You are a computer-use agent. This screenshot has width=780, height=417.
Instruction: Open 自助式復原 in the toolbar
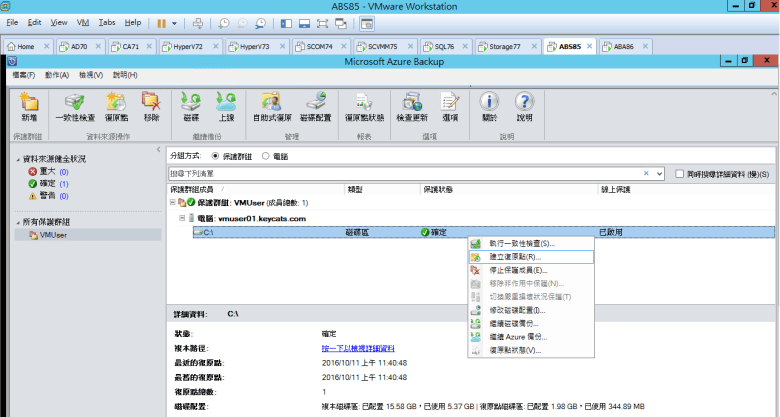point(270,105)
